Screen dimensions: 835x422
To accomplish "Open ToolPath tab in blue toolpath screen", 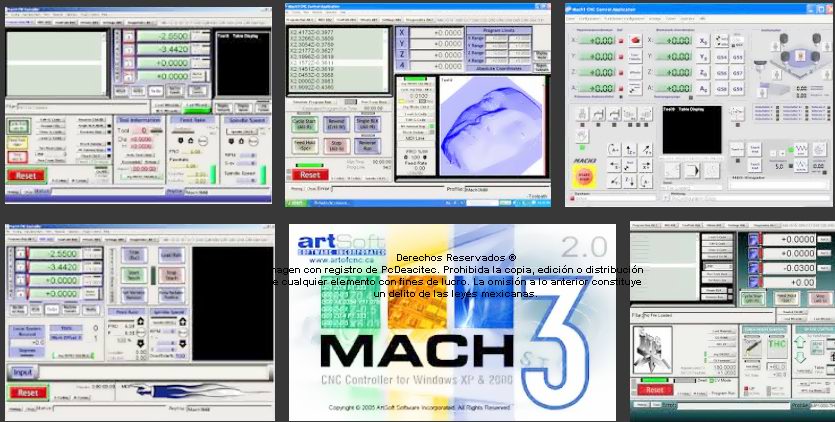I will point(346,19).
